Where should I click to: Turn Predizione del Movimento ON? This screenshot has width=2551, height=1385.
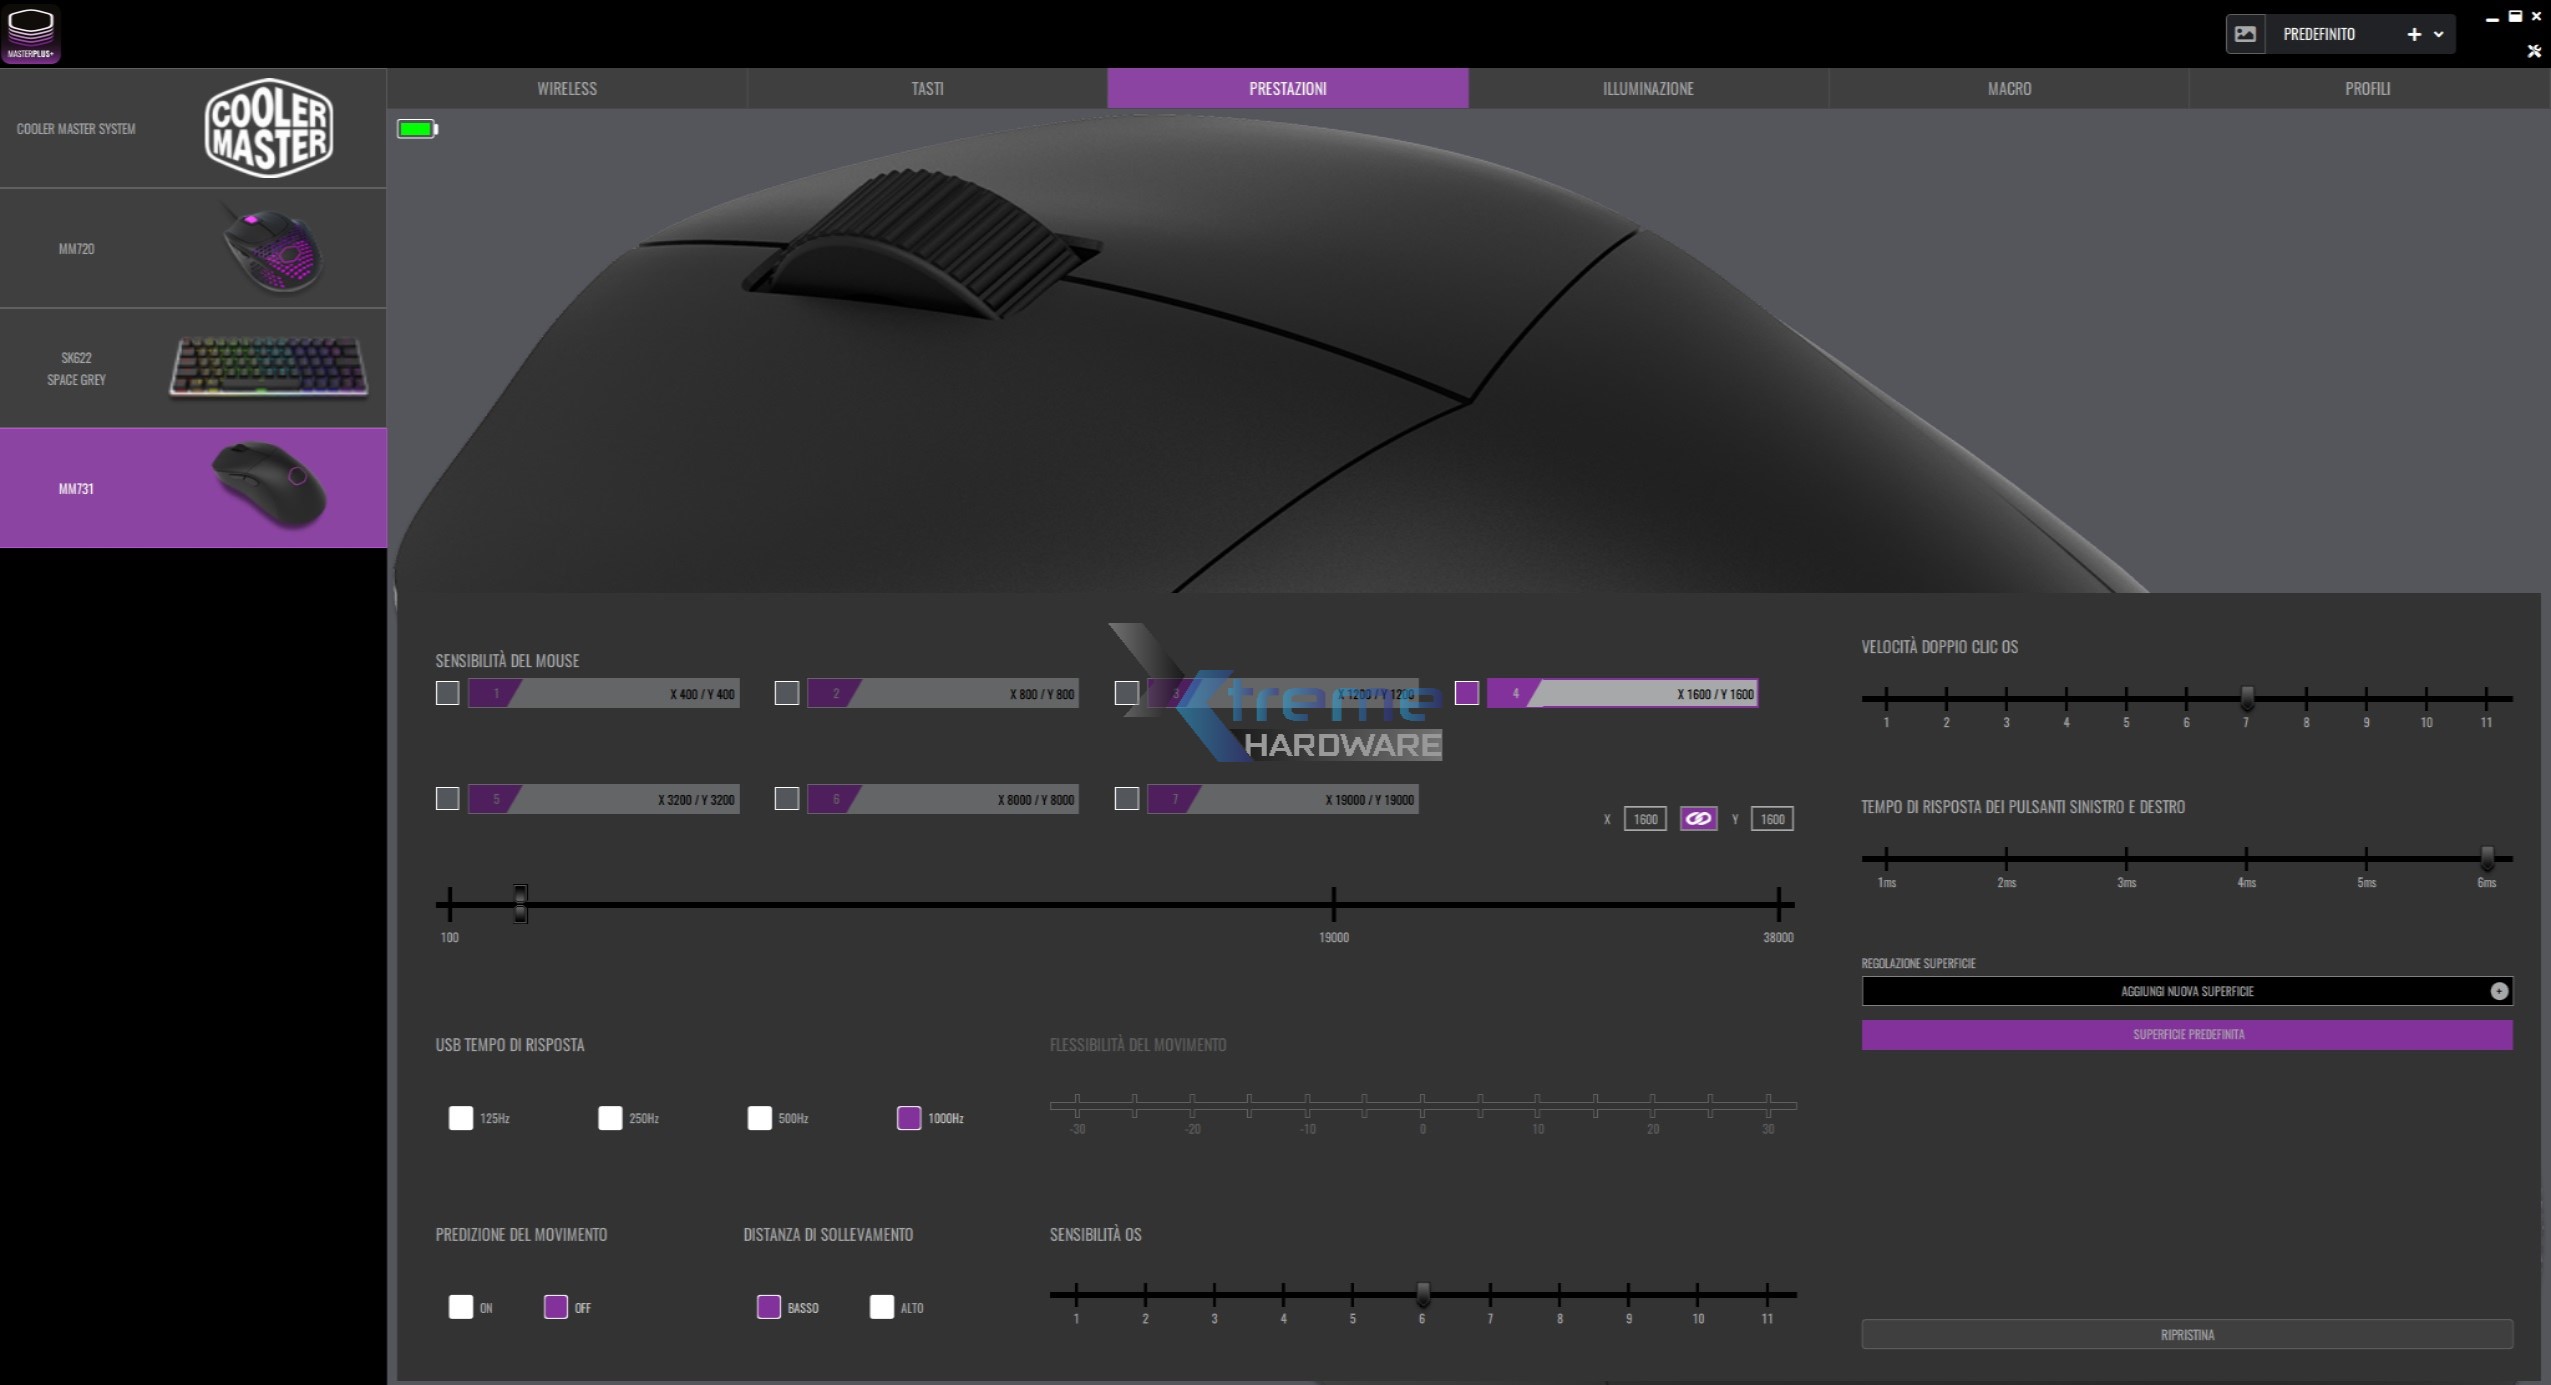(x=460, y=1307)
